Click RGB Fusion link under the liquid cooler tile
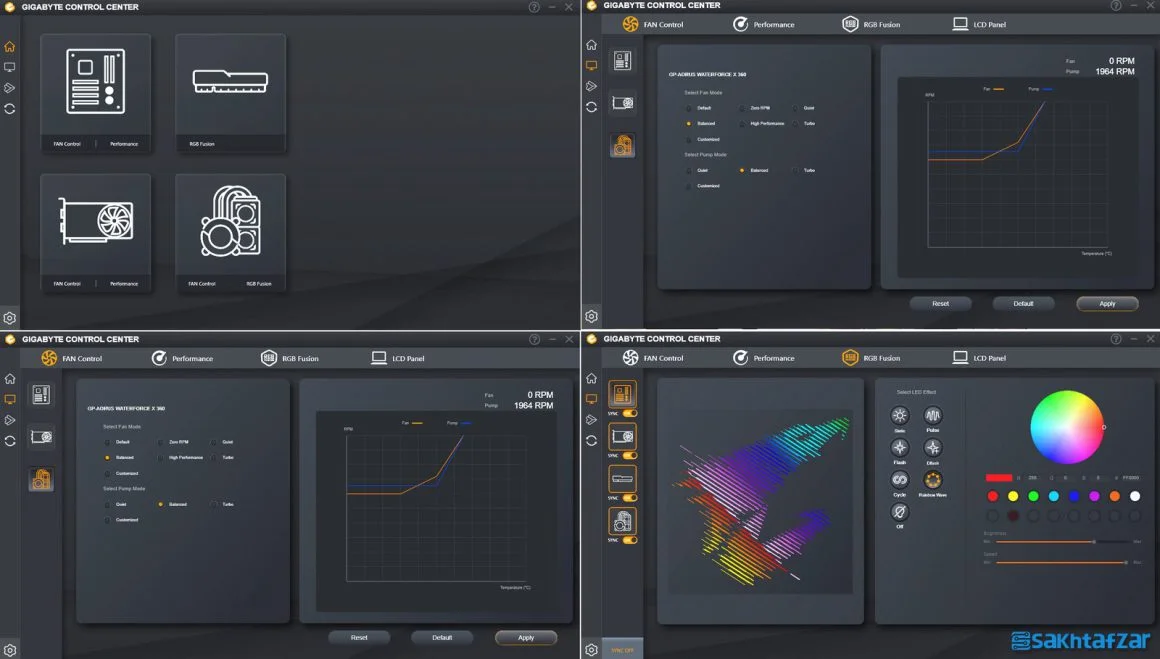 (x=259, y=284)
